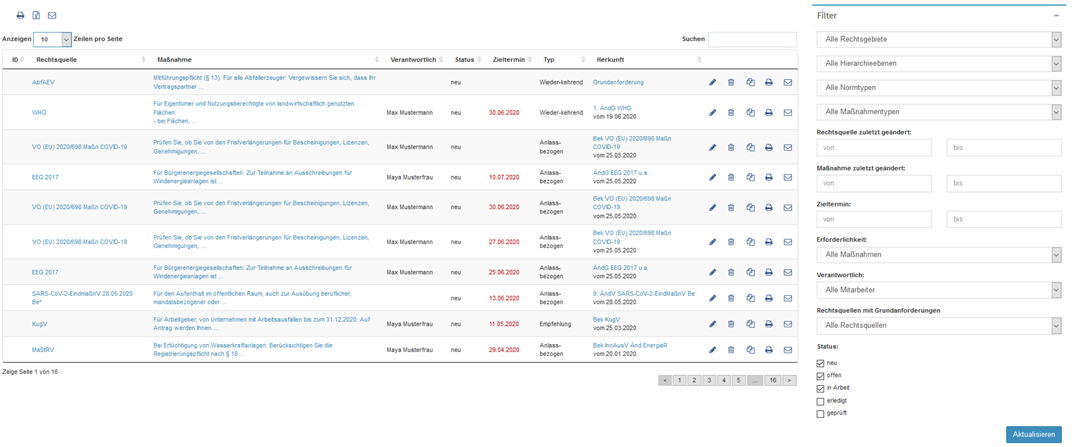Sort table by Status column

[x=467, y=59]
